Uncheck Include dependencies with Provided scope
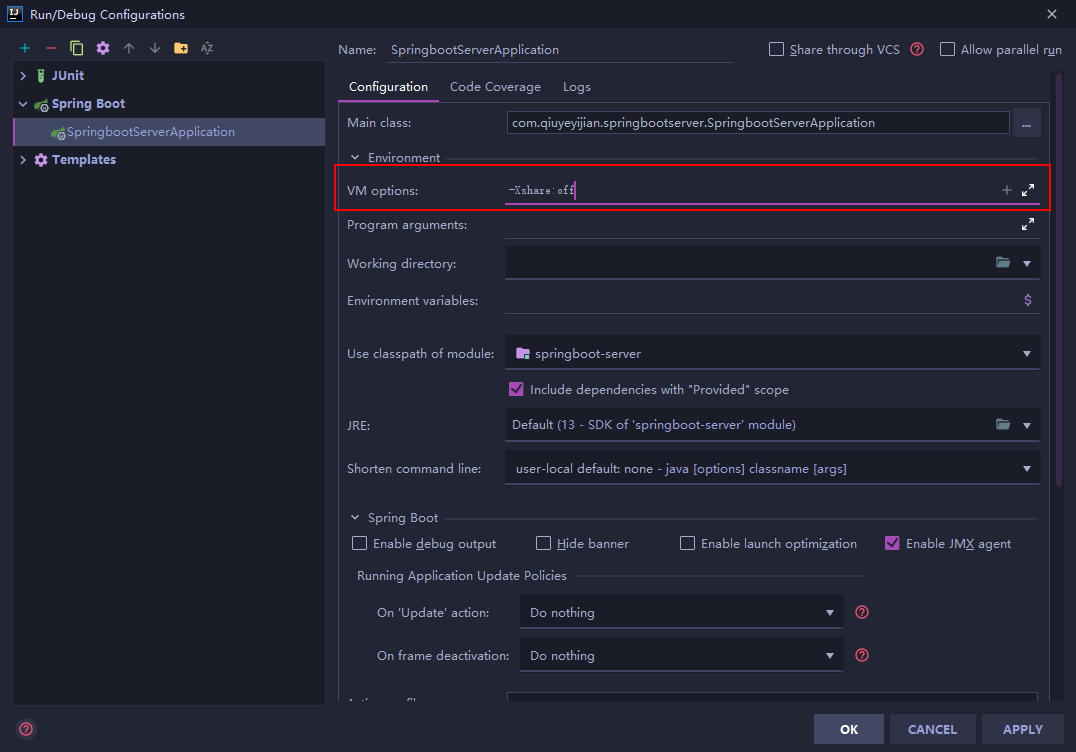1076x752 pixels. [x=516, y=389]
